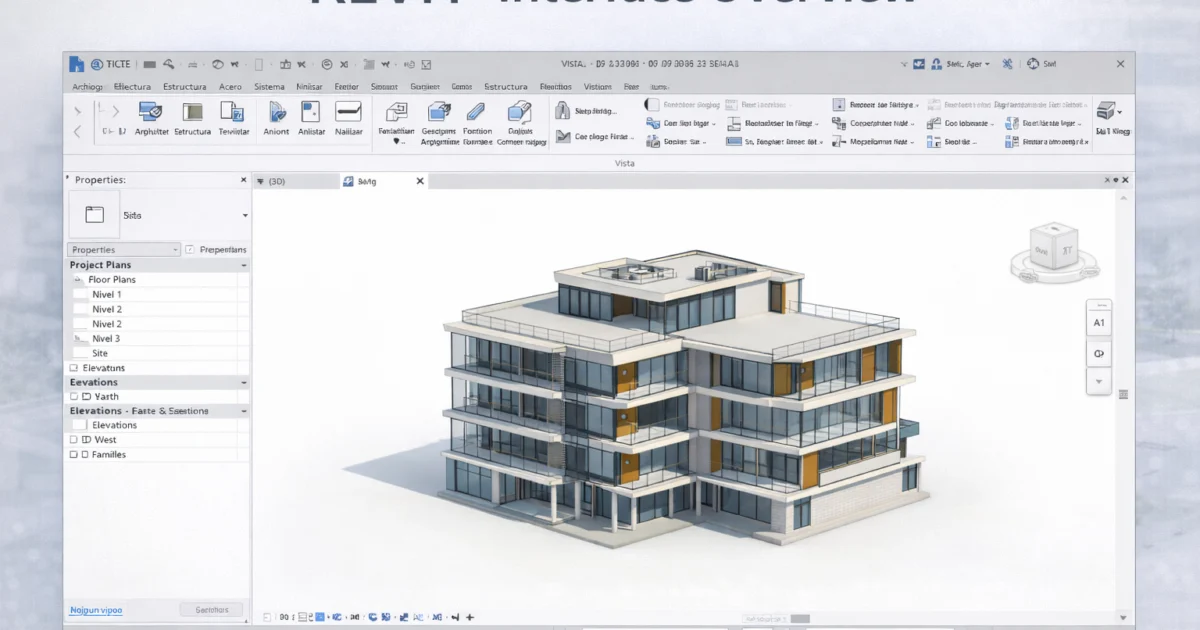1200x630 pixels.
Task: Toggle the Familles checkbox in the project browser
Action: [73, 454]
